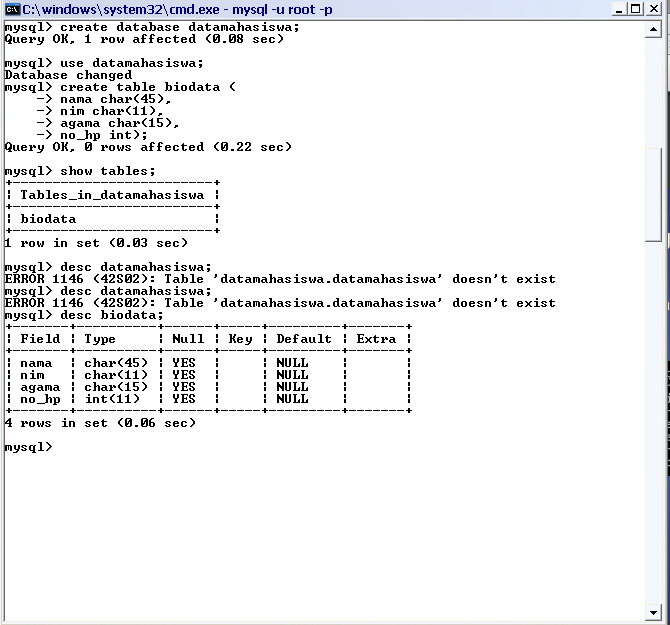This screenshot has height=625, width=670.
Task: Click the 'Type' column header
Action: coord(100,339)
